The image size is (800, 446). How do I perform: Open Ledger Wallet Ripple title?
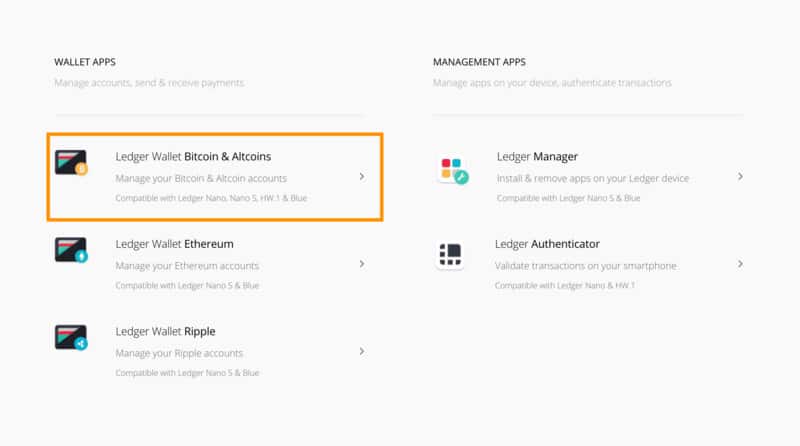click(165, 332)
